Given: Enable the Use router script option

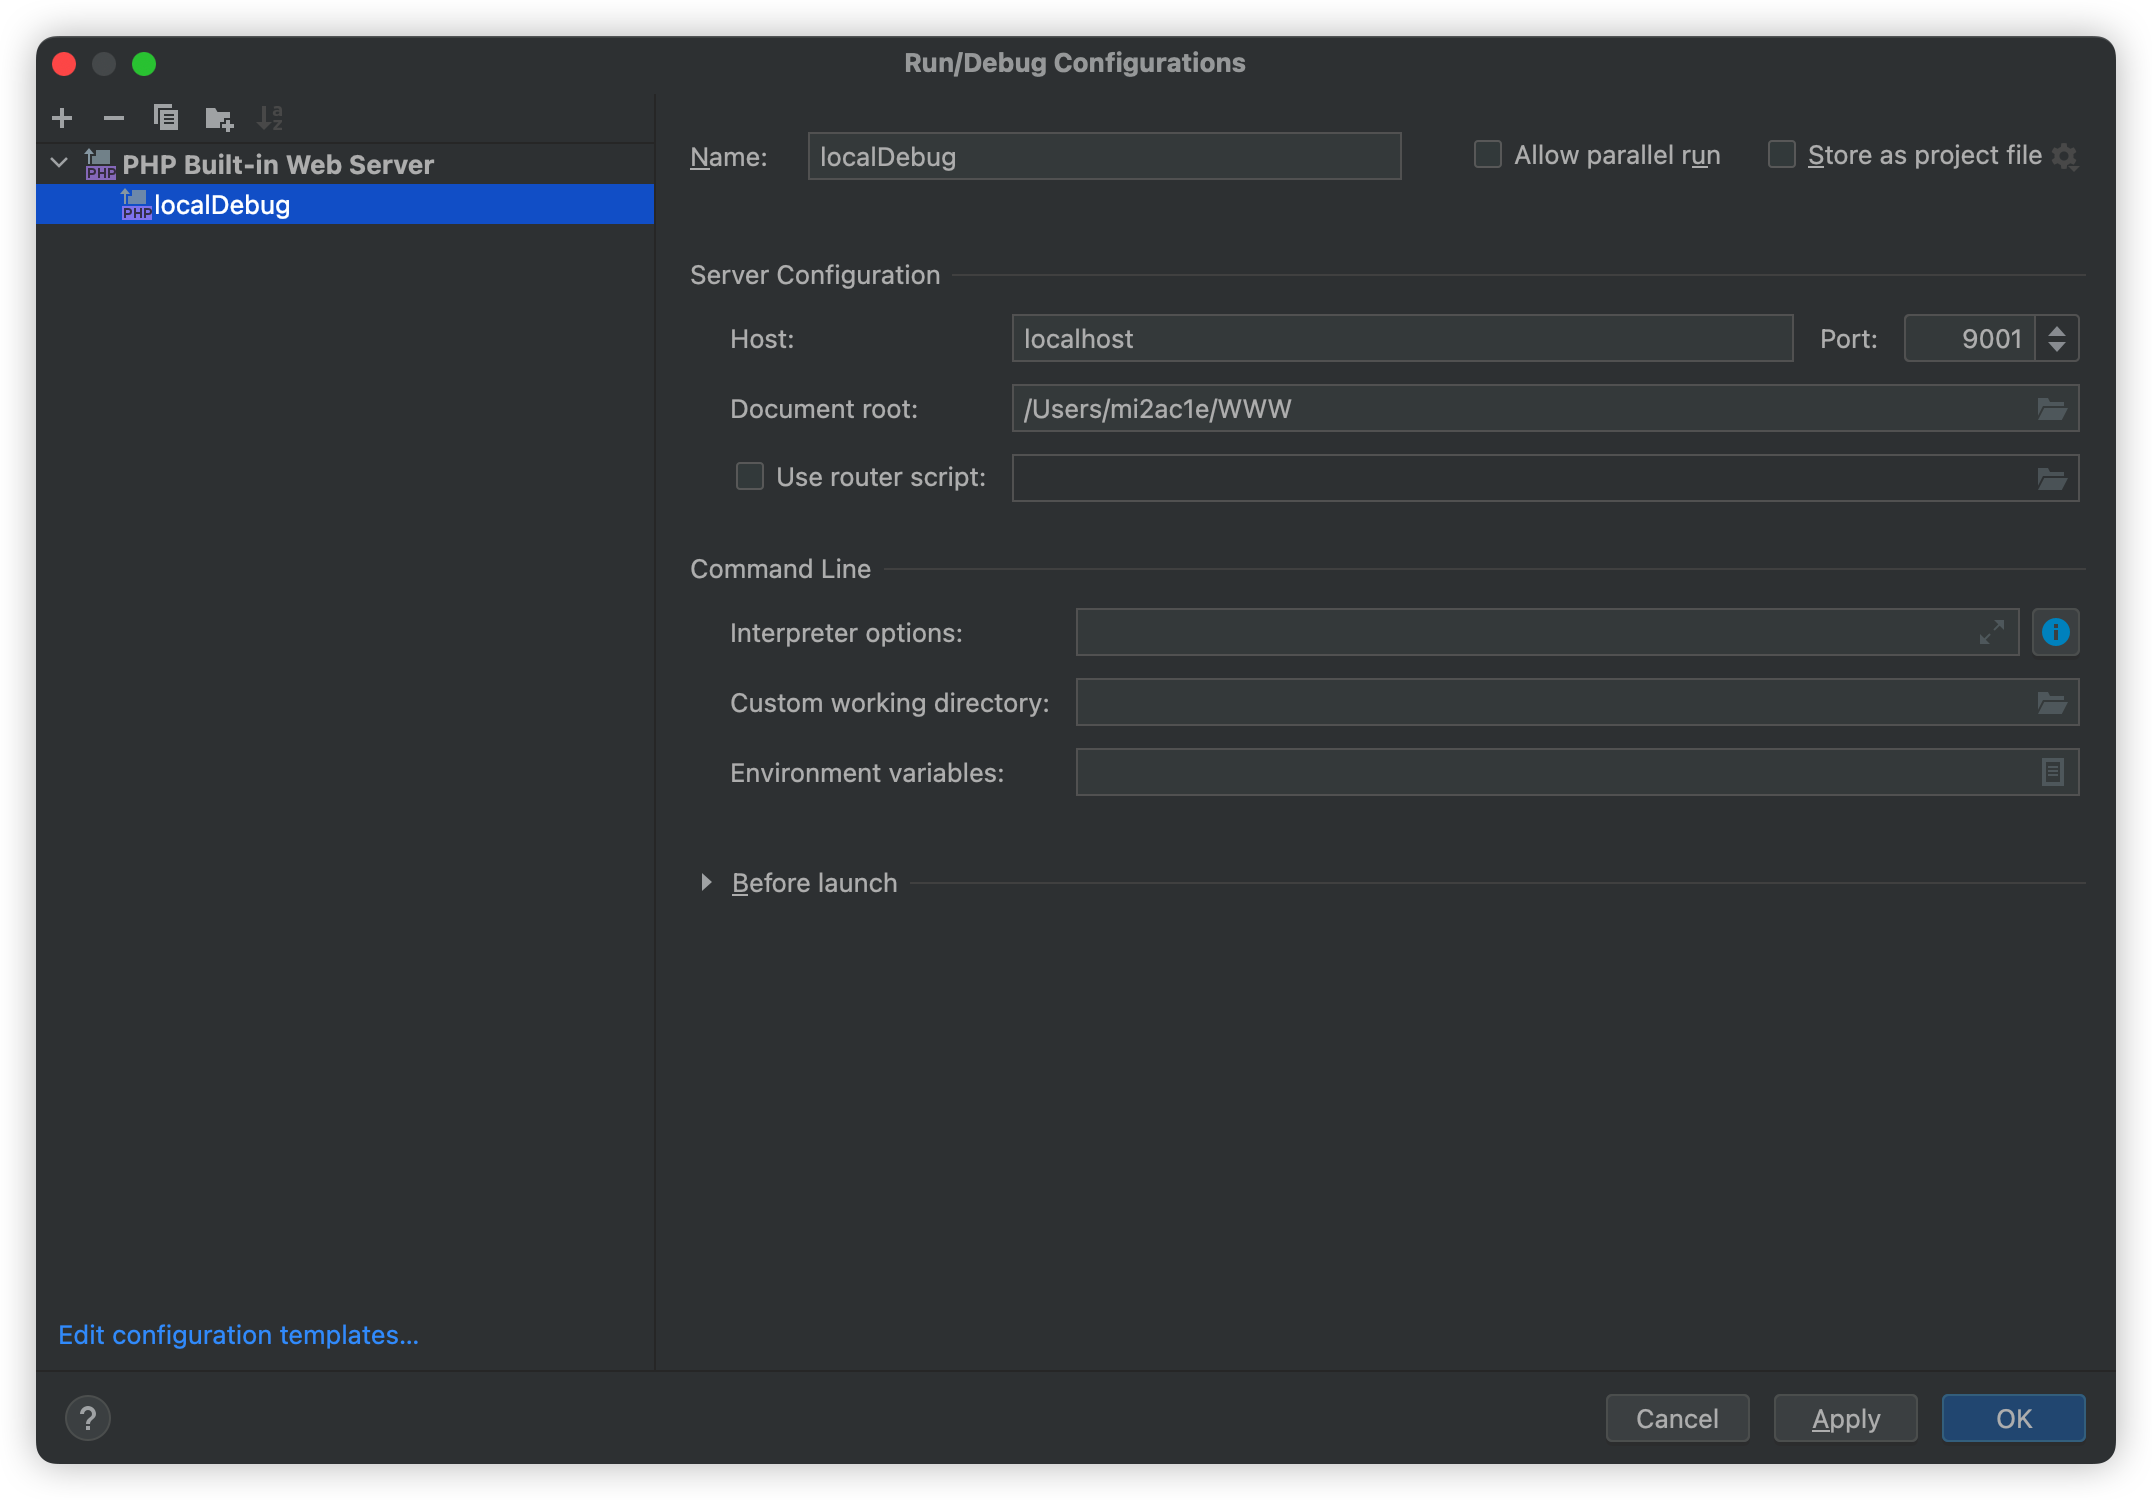Looking at the screenshot, I should 750,476.
